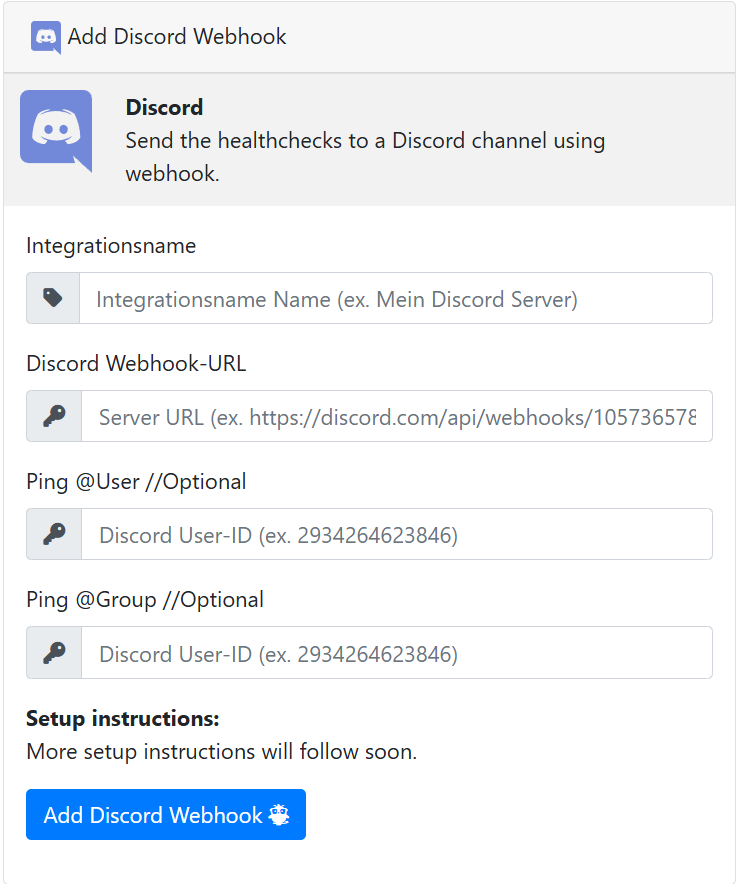Click the Ping @User //Optional label
The image size is (737, 884).
[x=136, y=482]
